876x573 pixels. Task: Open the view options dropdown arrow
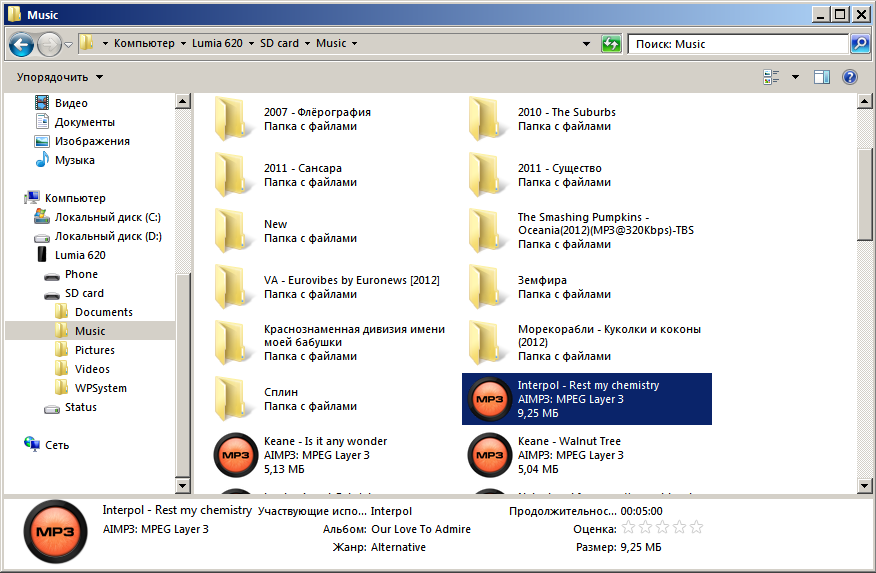tap(795, 77)
